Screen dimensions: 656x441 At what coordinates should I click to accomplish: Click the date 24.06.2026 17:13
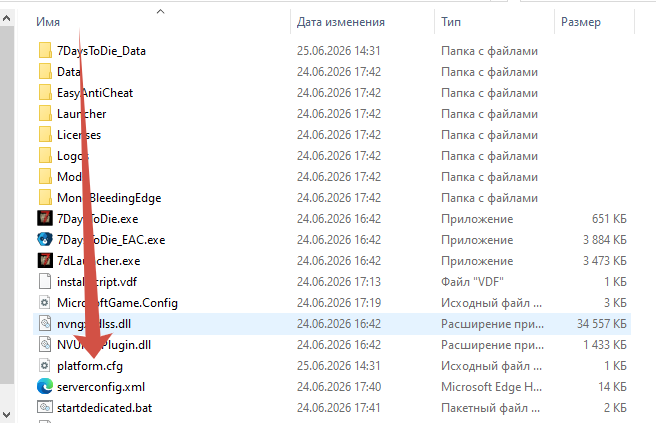(x=339, y=282)
